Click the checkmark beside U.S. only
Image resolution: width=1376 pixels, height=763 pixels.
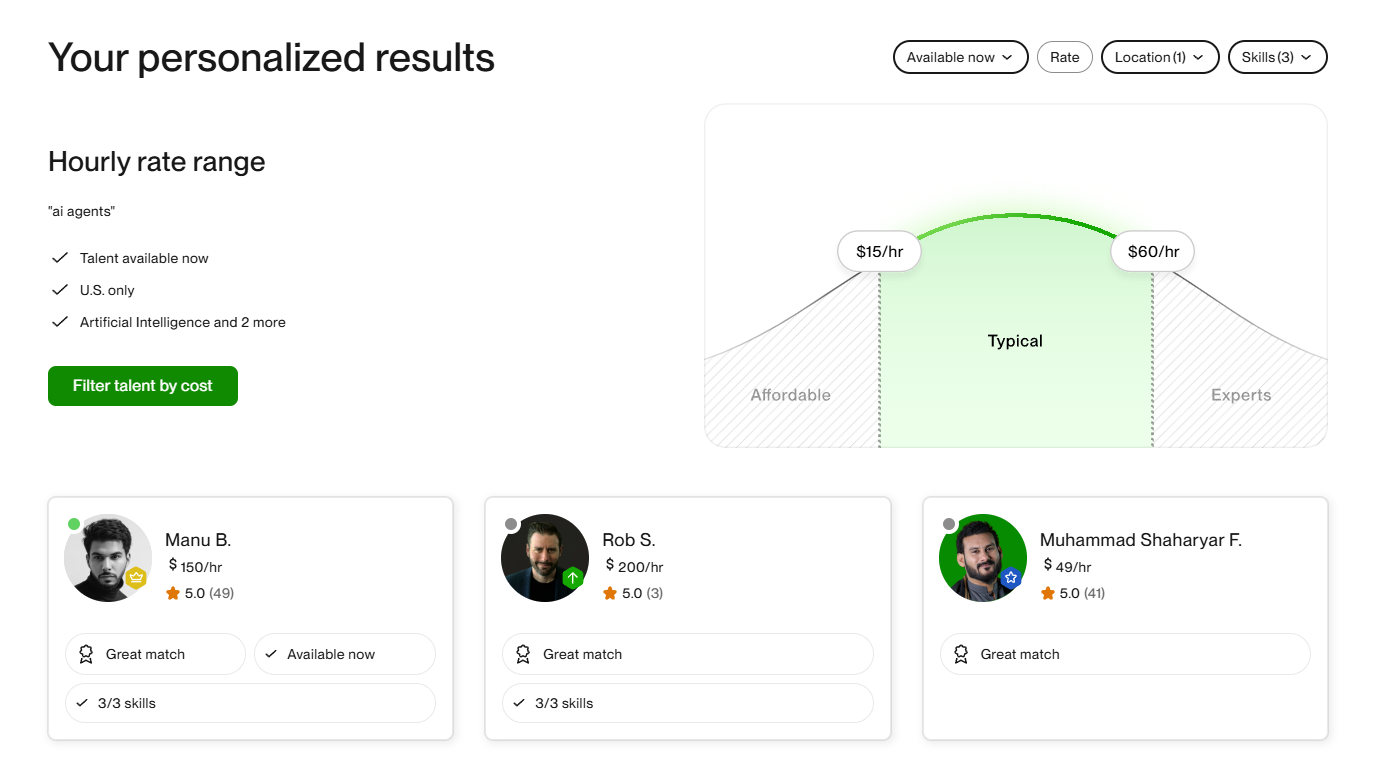click(59, 290)
